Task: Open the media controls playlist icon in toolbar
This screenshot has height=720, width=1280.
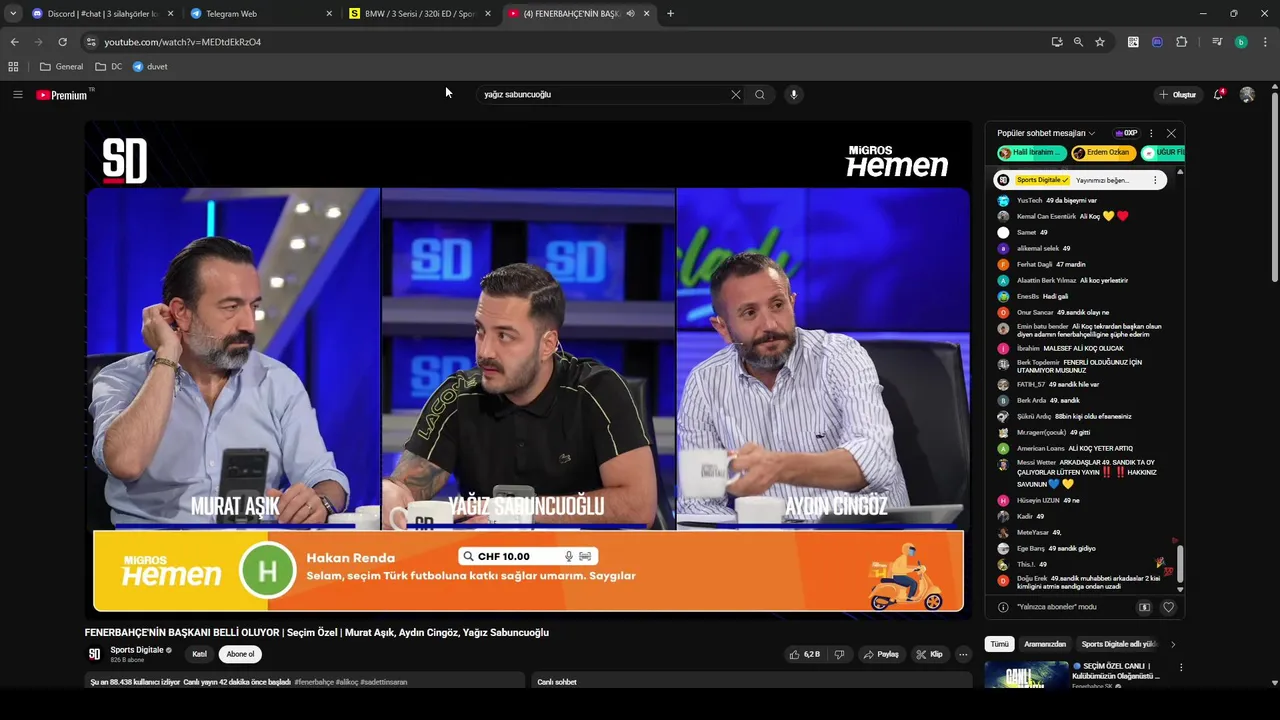Action: tap(1217, 42)
